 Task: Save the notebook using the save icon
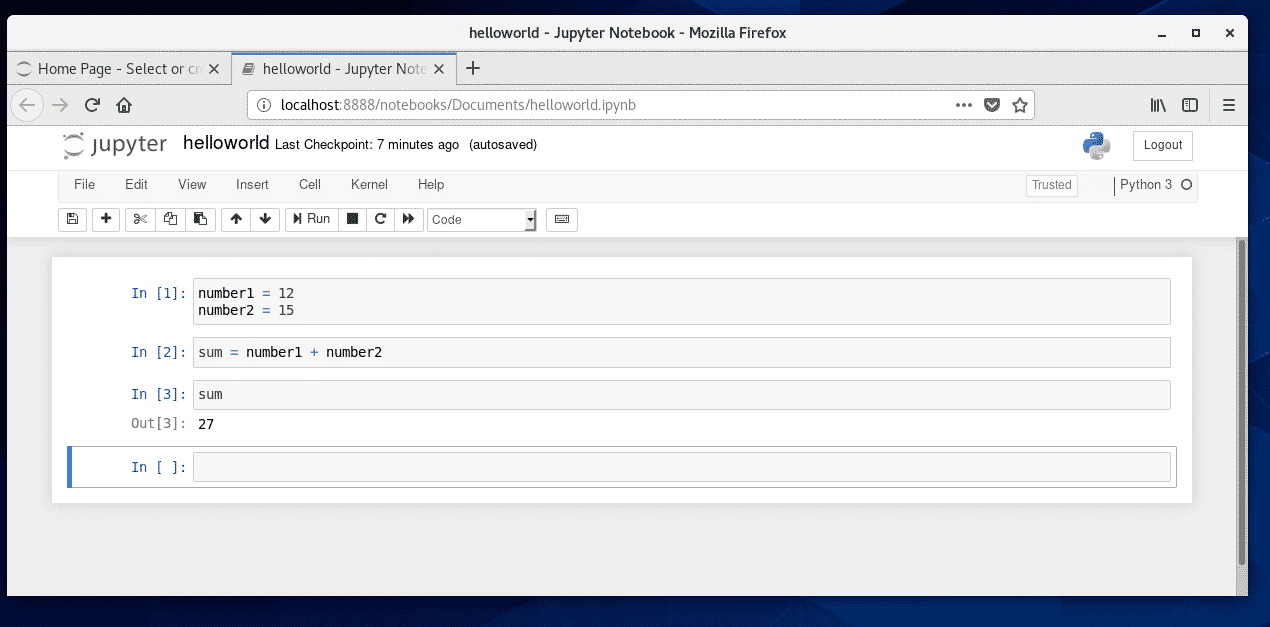(71, 219)
